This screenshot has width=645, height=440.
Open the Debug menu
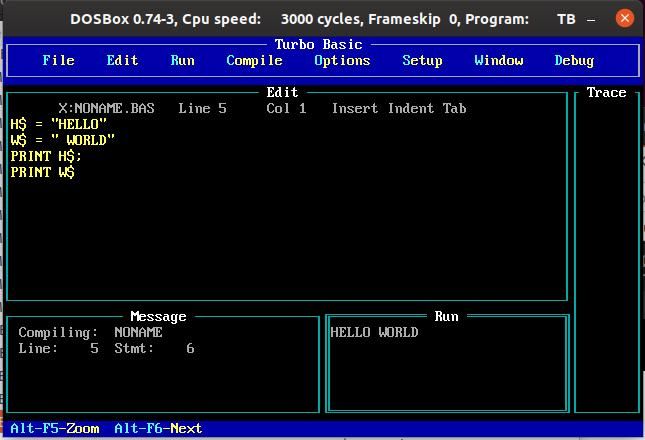click(x=574, y=61)
